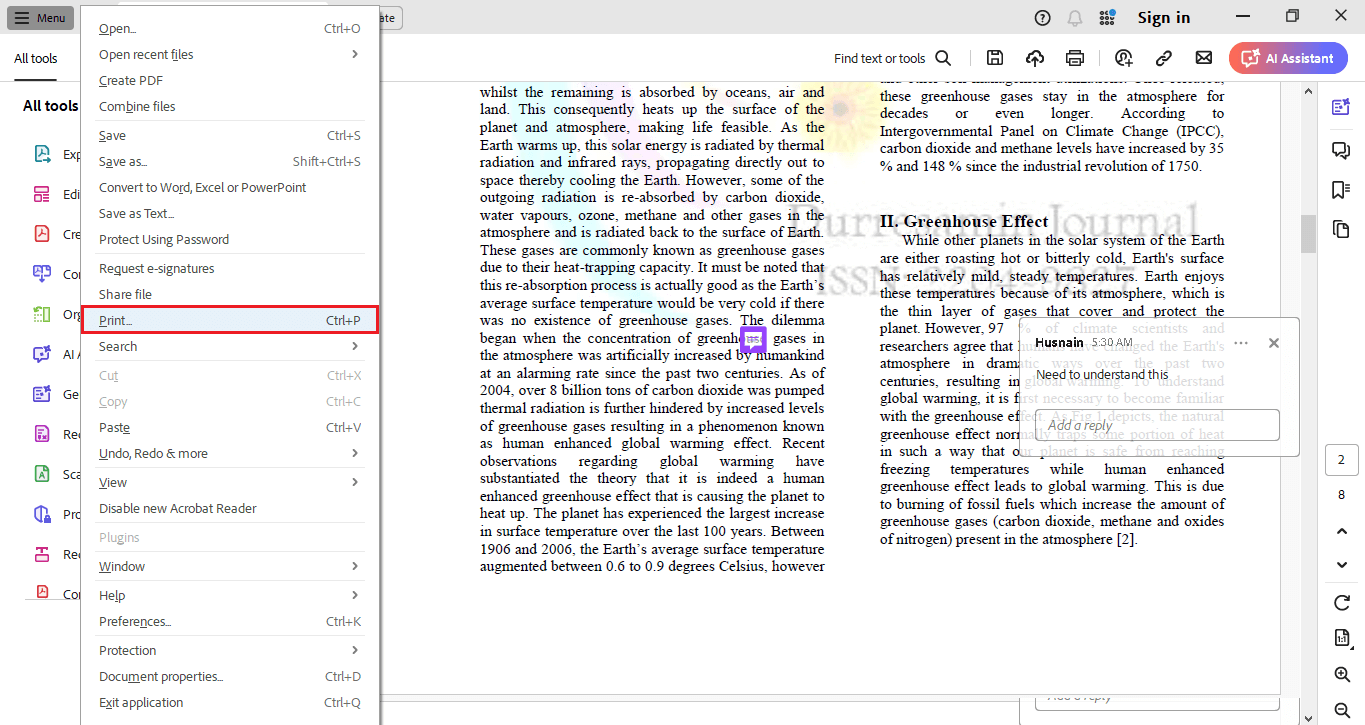Create a shareable link with the link icon
The height and width of the screenshot is (725, 1365).
(1164, 57)
